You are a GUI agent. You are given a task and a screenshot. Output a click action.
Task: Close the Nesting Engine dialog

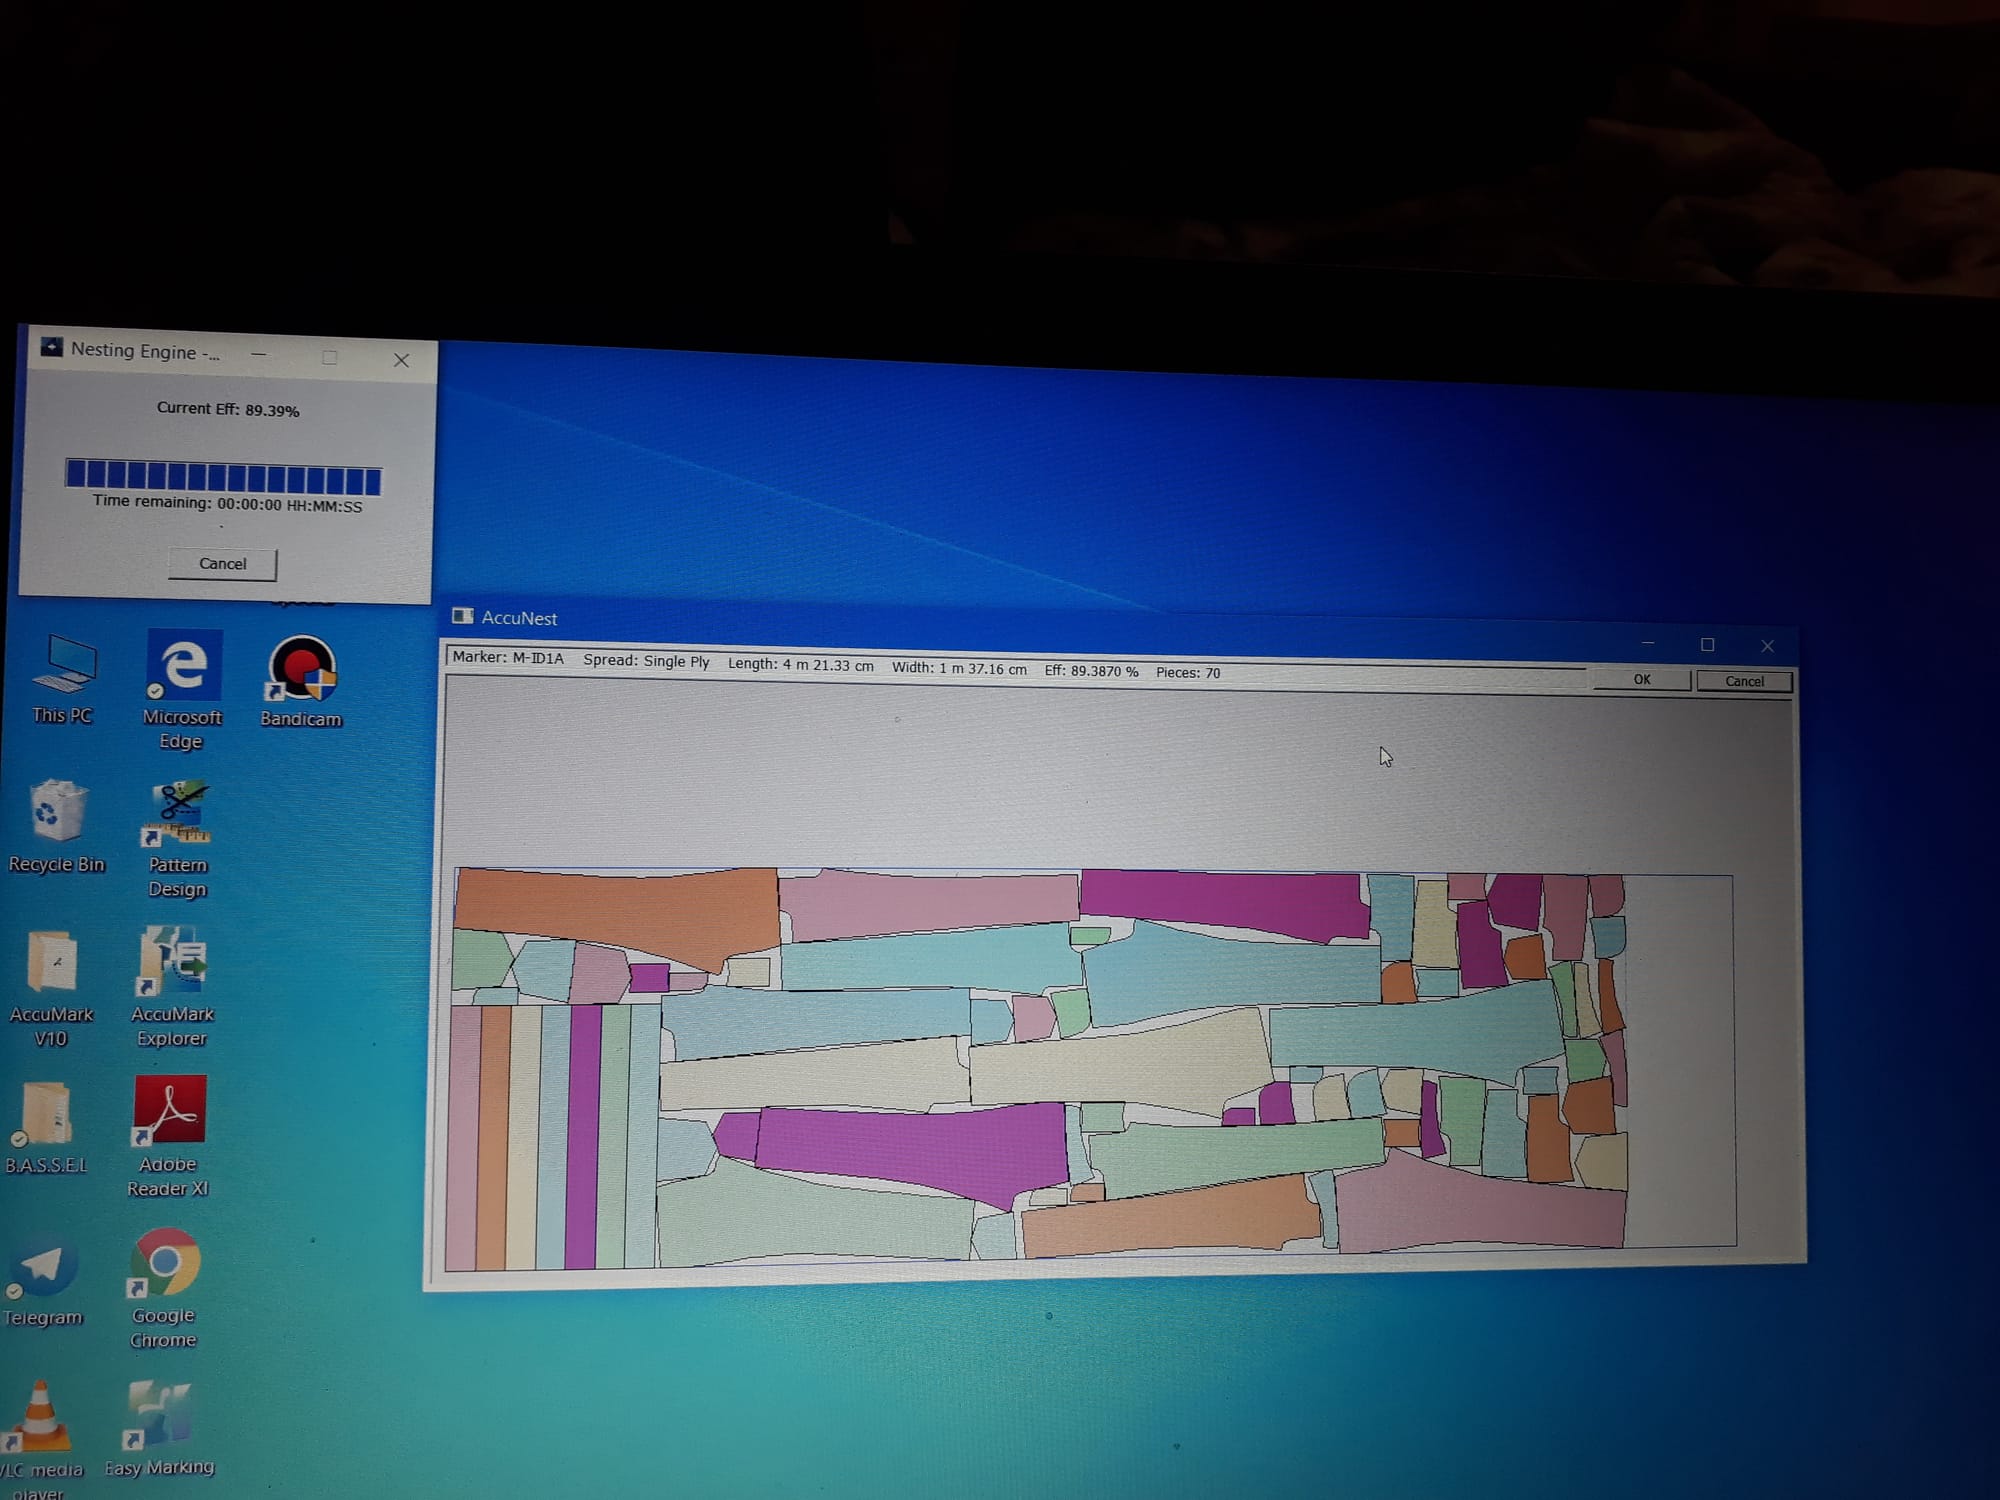coord(401,361)
